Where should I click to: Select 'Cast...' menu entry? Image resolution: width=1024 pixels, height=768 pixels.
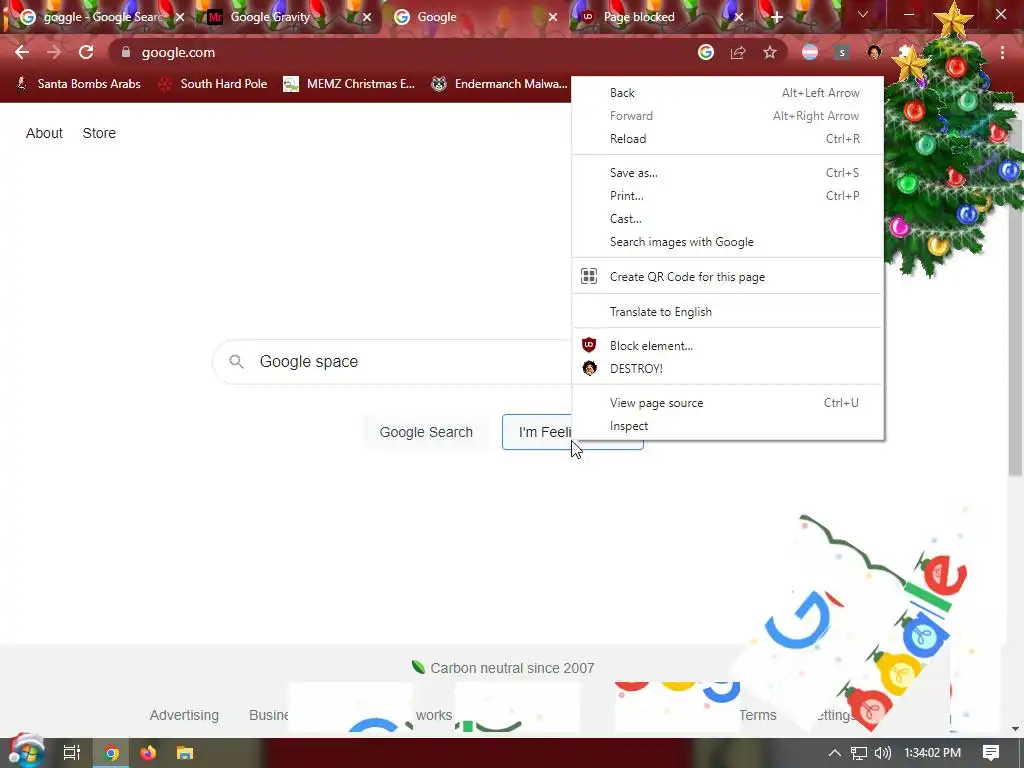[728, 219]
